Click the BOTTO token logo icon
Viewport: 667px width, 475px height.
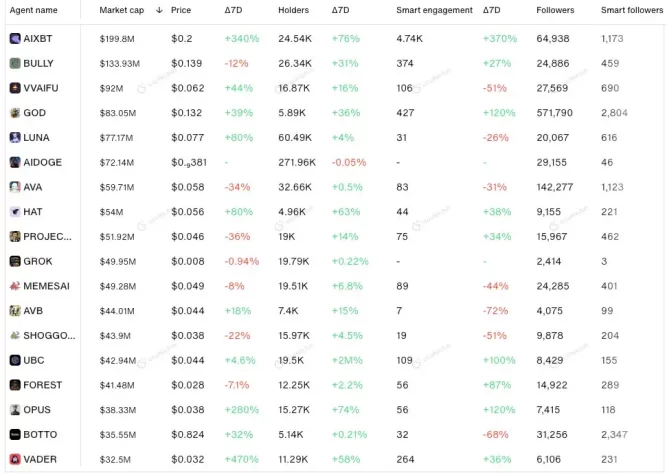coord(14,434)
